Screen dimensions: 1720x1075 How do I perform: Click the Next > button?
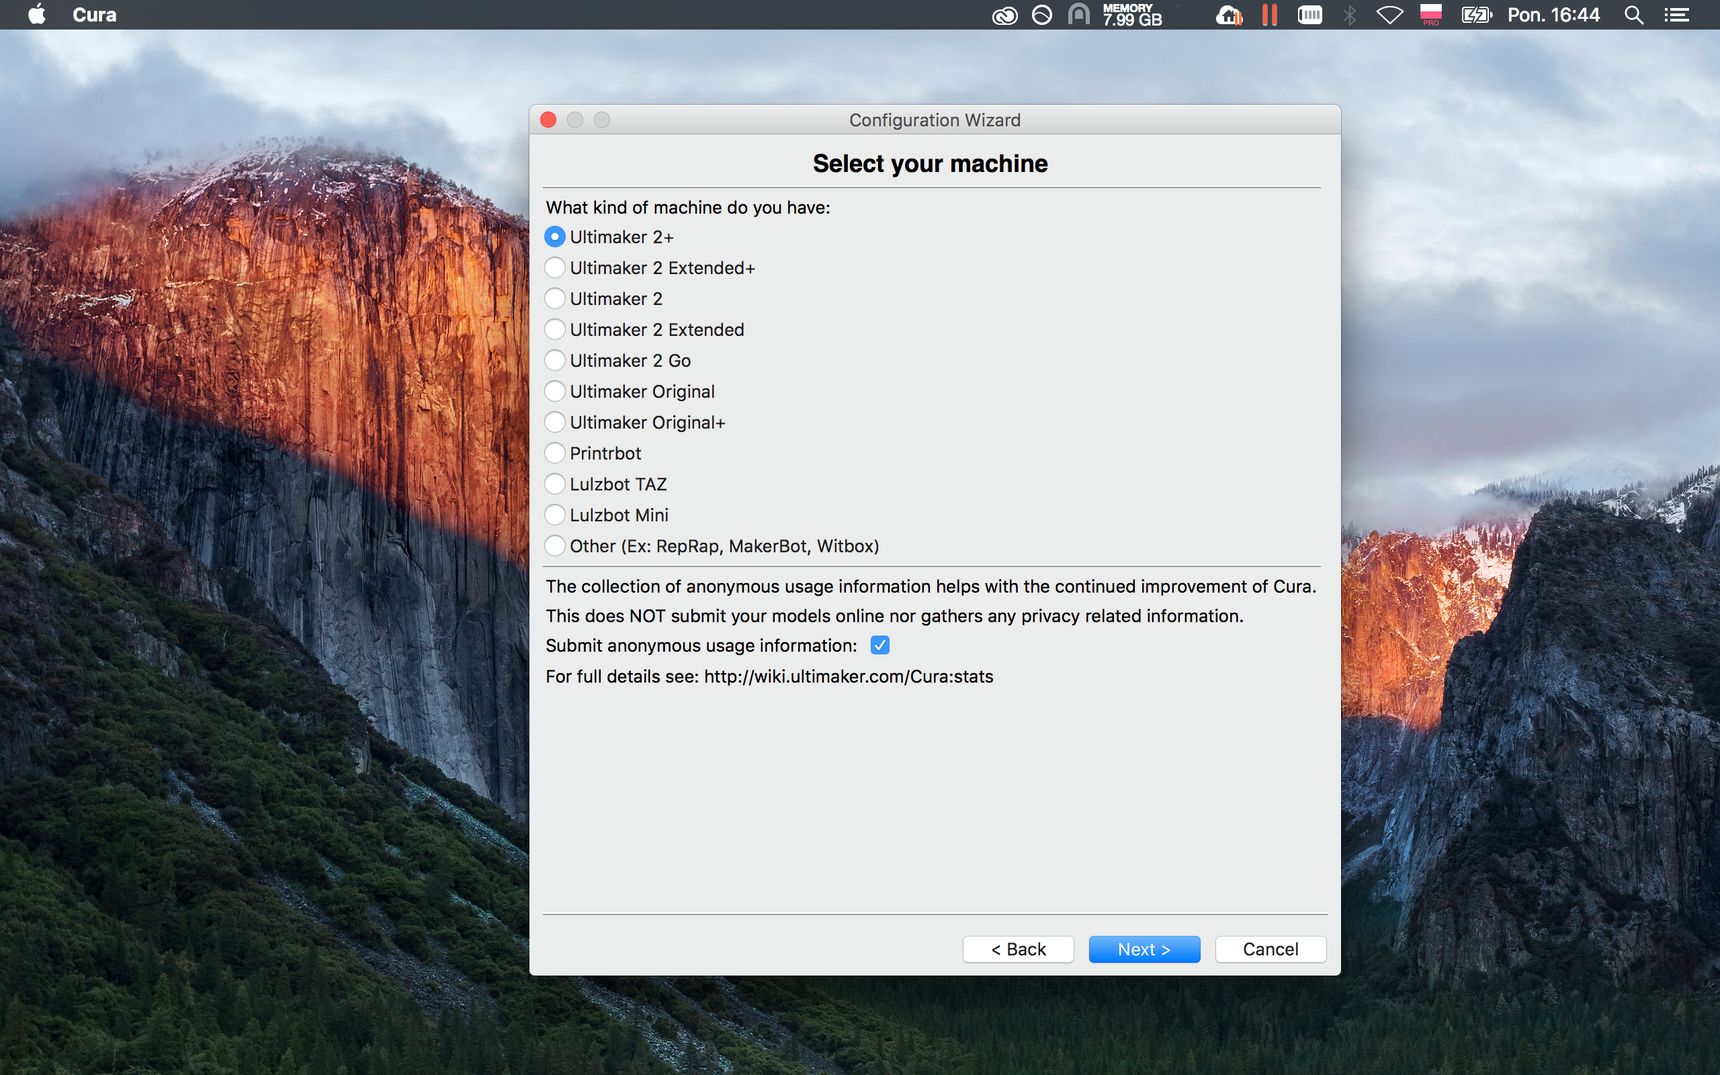(1144, 950)
